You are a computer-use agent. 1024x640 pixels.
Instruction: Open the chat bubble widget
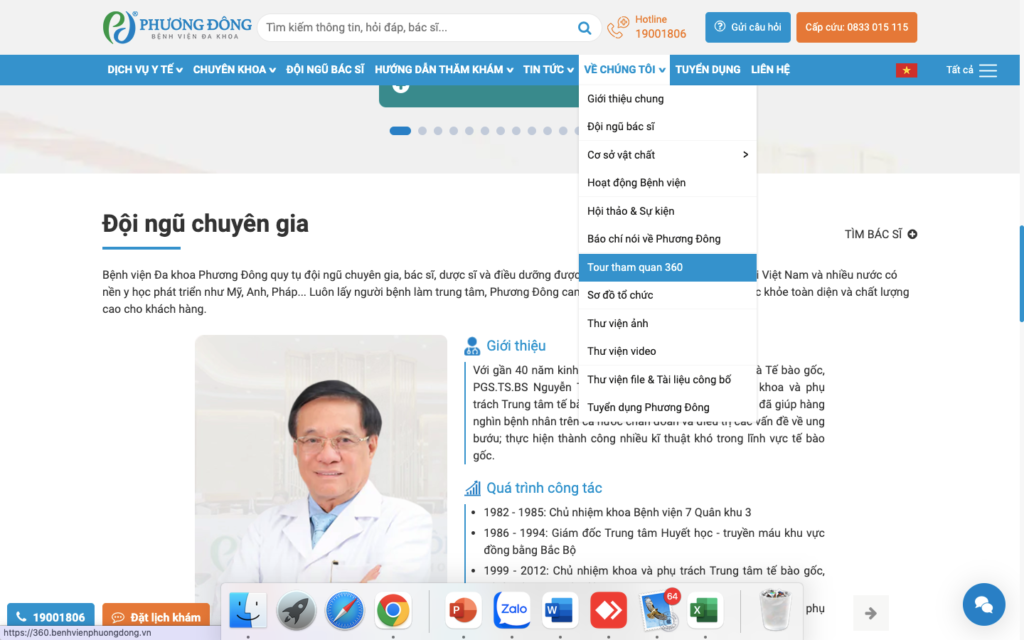click(x=983, y=604)
